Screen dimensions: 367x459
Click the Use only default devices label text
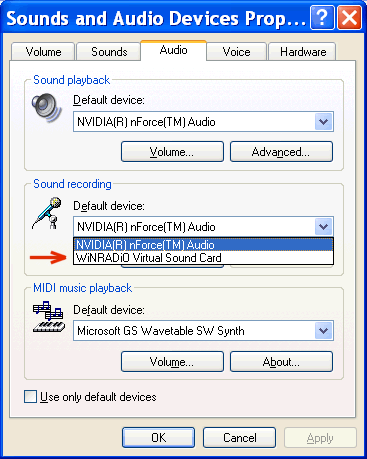click(x=98, y=397)
